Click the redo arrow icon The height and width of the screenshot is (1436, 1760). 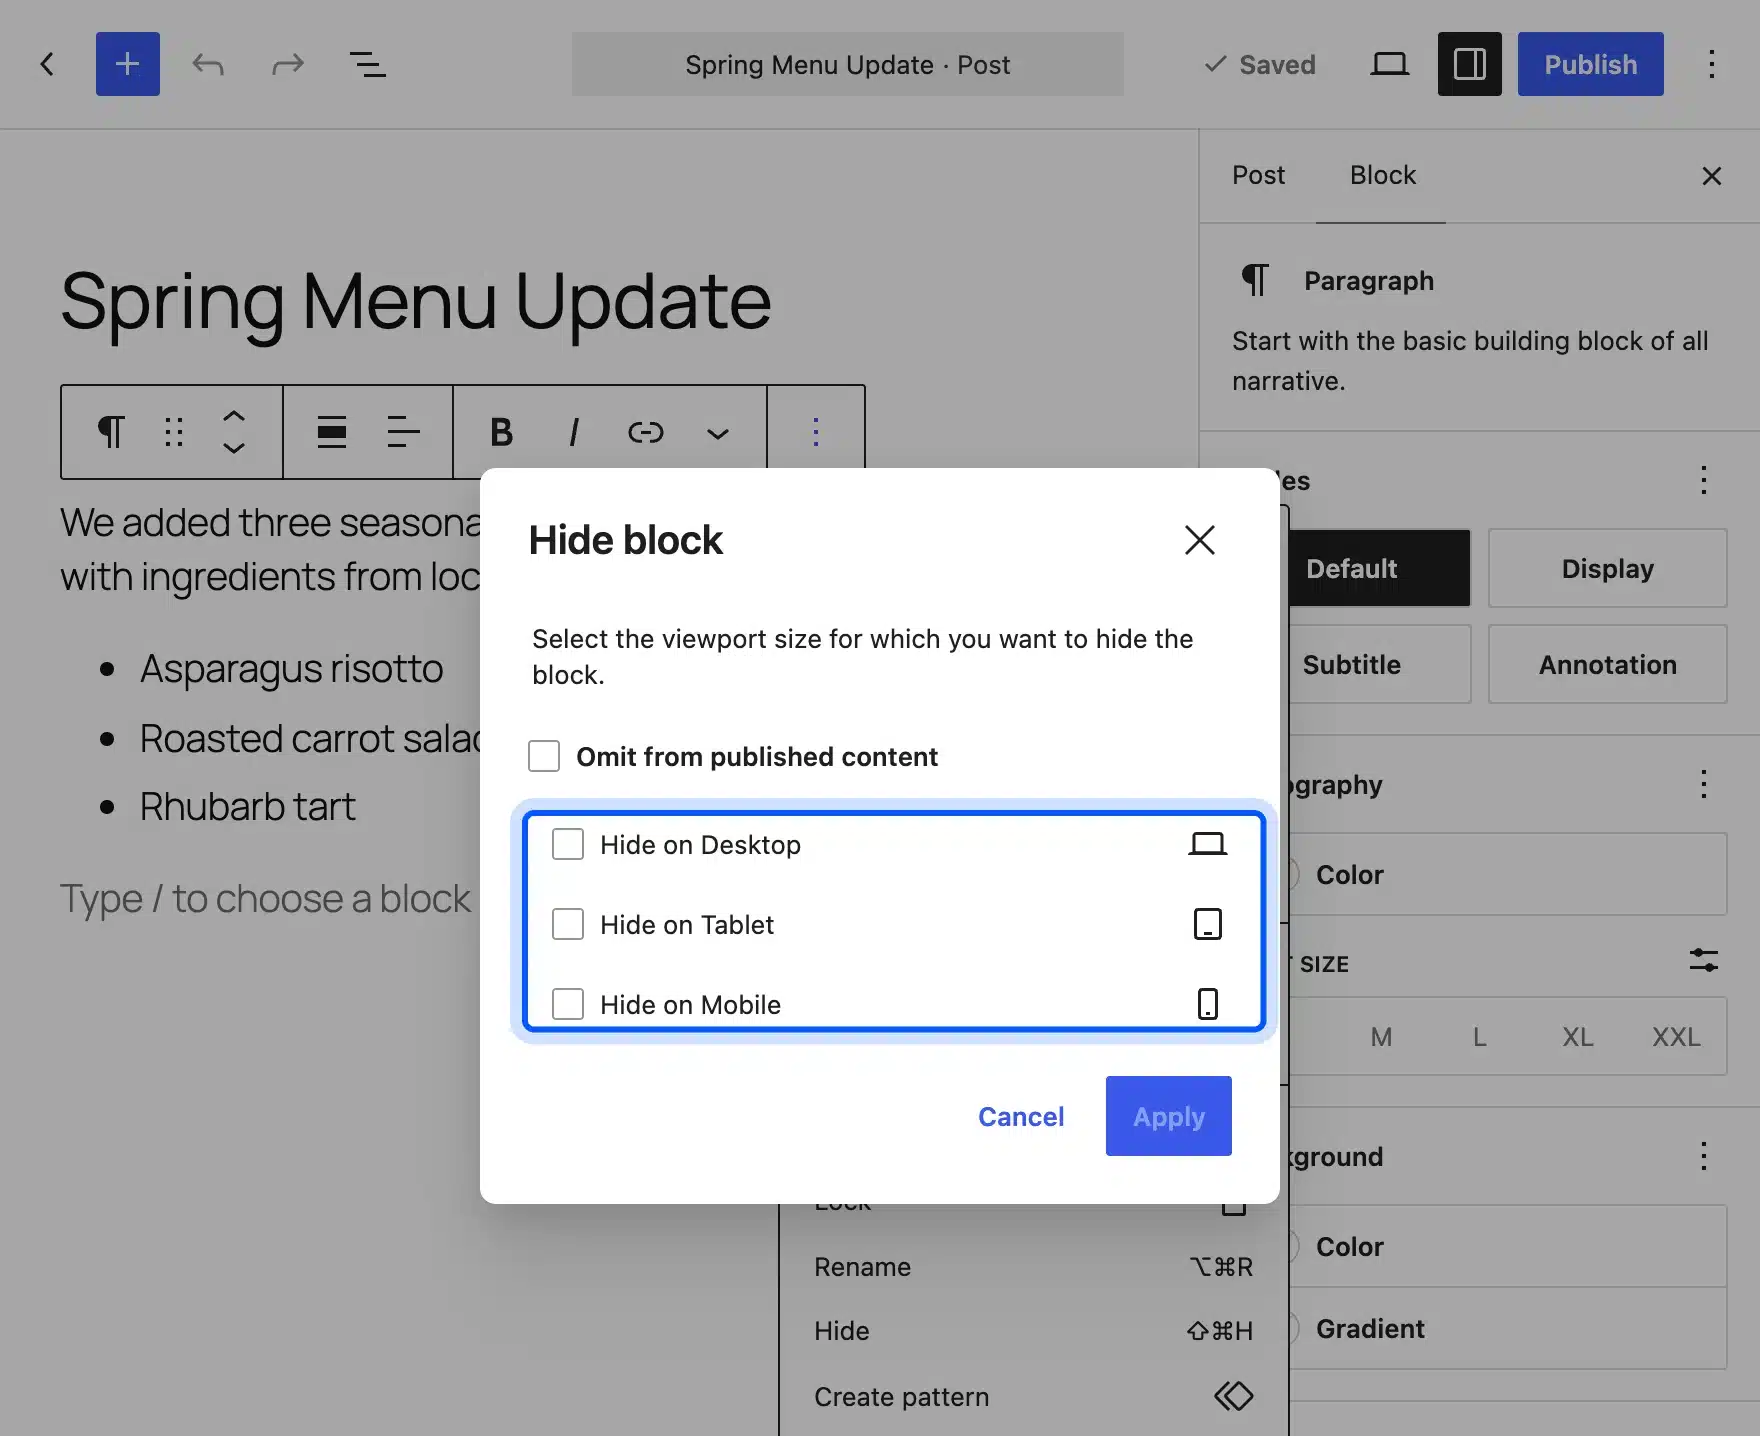[288, 65]
